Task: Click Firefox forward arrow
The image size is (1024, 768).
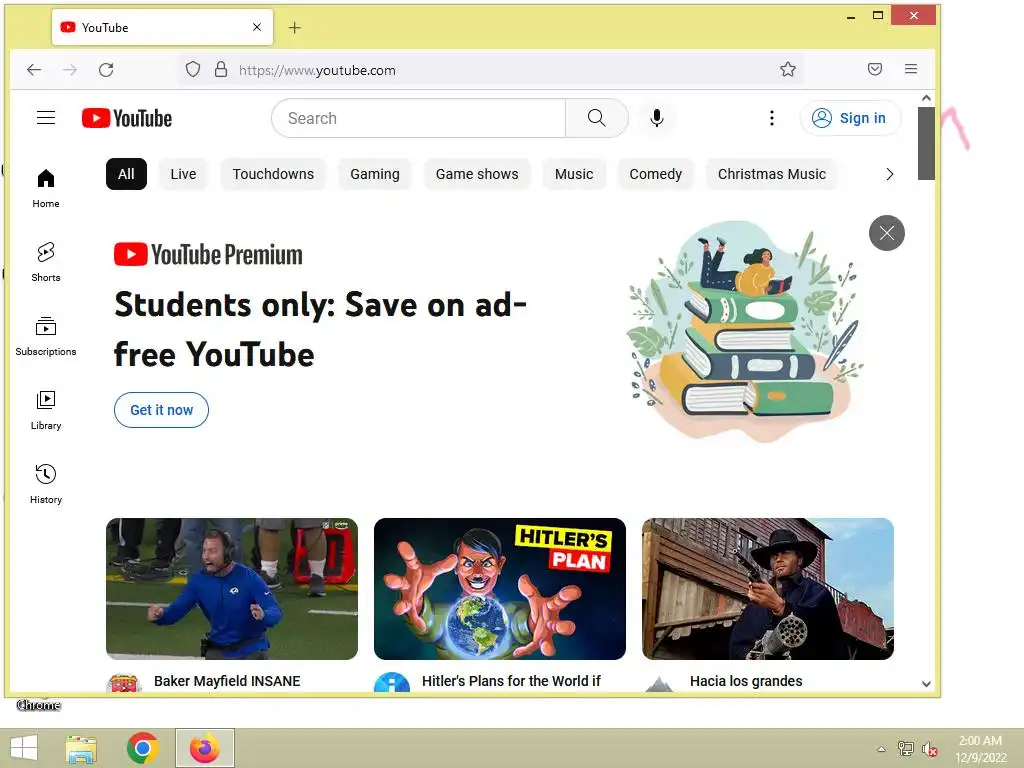Action: pyautogui.click(x=70, y=70)
